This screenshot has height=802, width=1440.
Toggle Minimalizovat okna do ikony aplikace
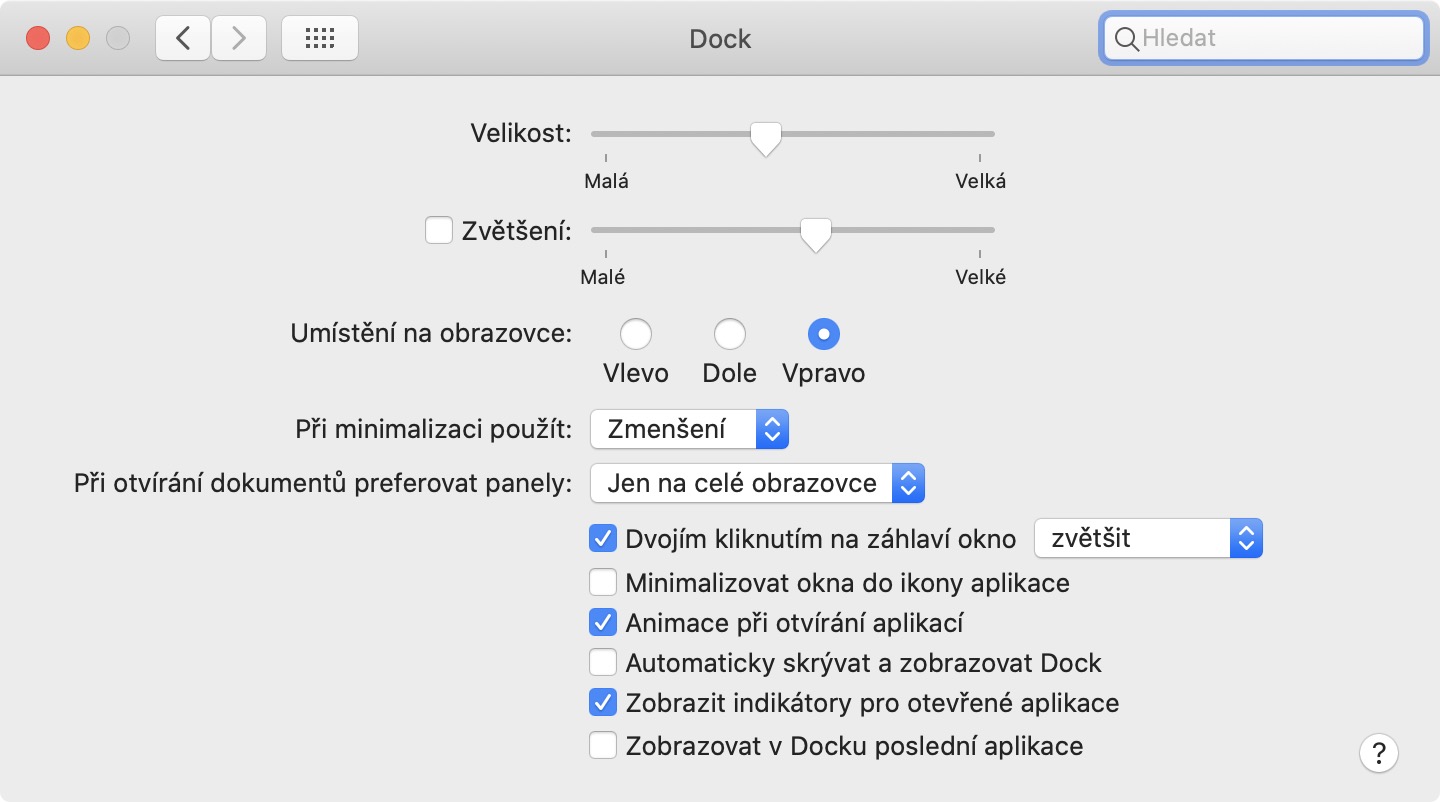coord(603,582)
